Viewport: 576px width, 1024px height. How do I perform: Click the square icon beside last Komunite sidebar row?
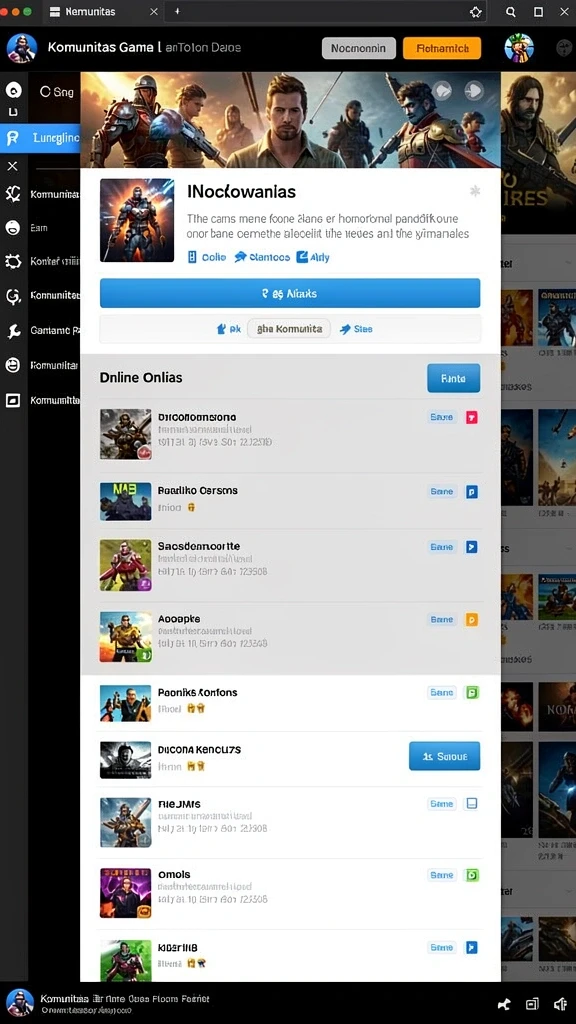click(x=13, y=400)
